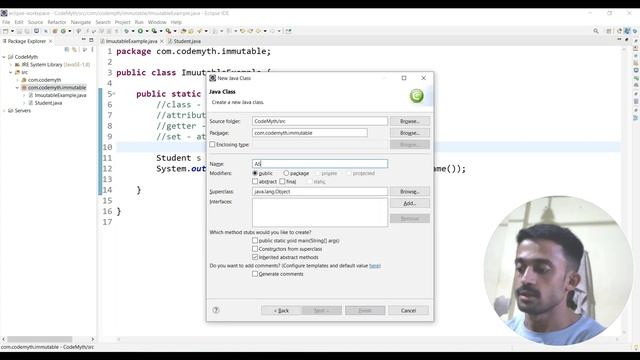Click the magnifier search icon at top right
The height and width of the screenshot is (360, 640).
pos(596,31)
